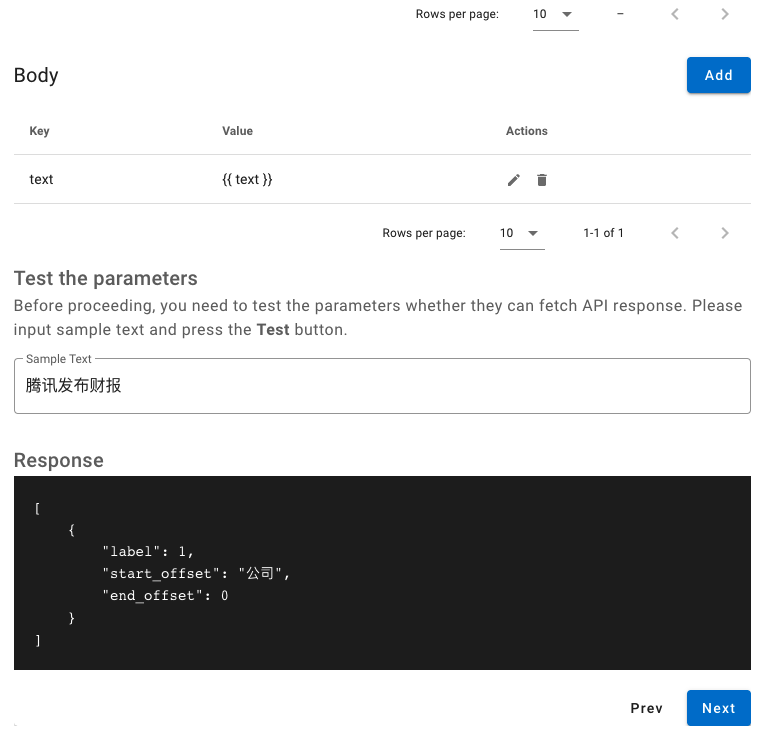The height and width of the screenshot is (737, 774).
Task: Select the {{ text }} value cell
Action: click(x=247, y=179)
